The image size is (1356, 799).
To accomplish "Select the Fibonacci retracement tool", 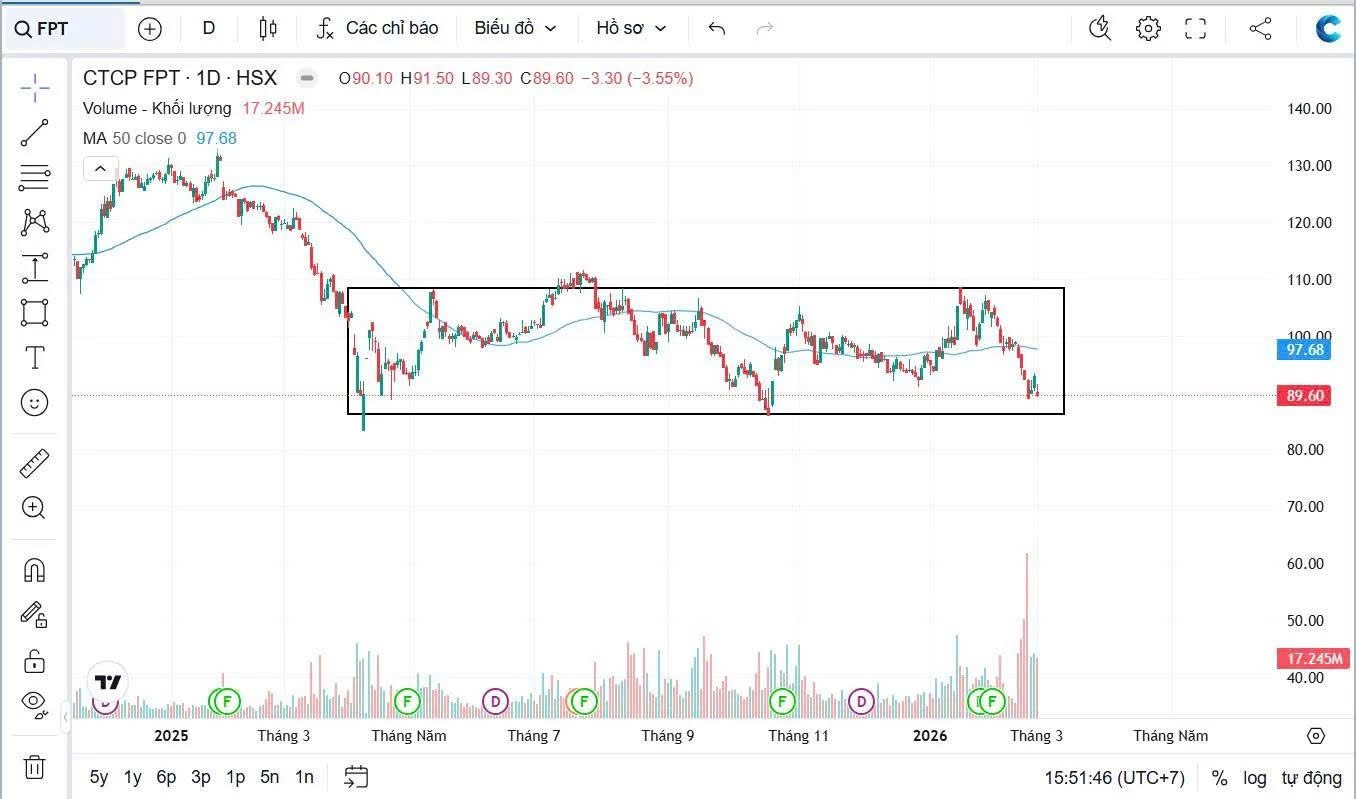I will [34, 178].
